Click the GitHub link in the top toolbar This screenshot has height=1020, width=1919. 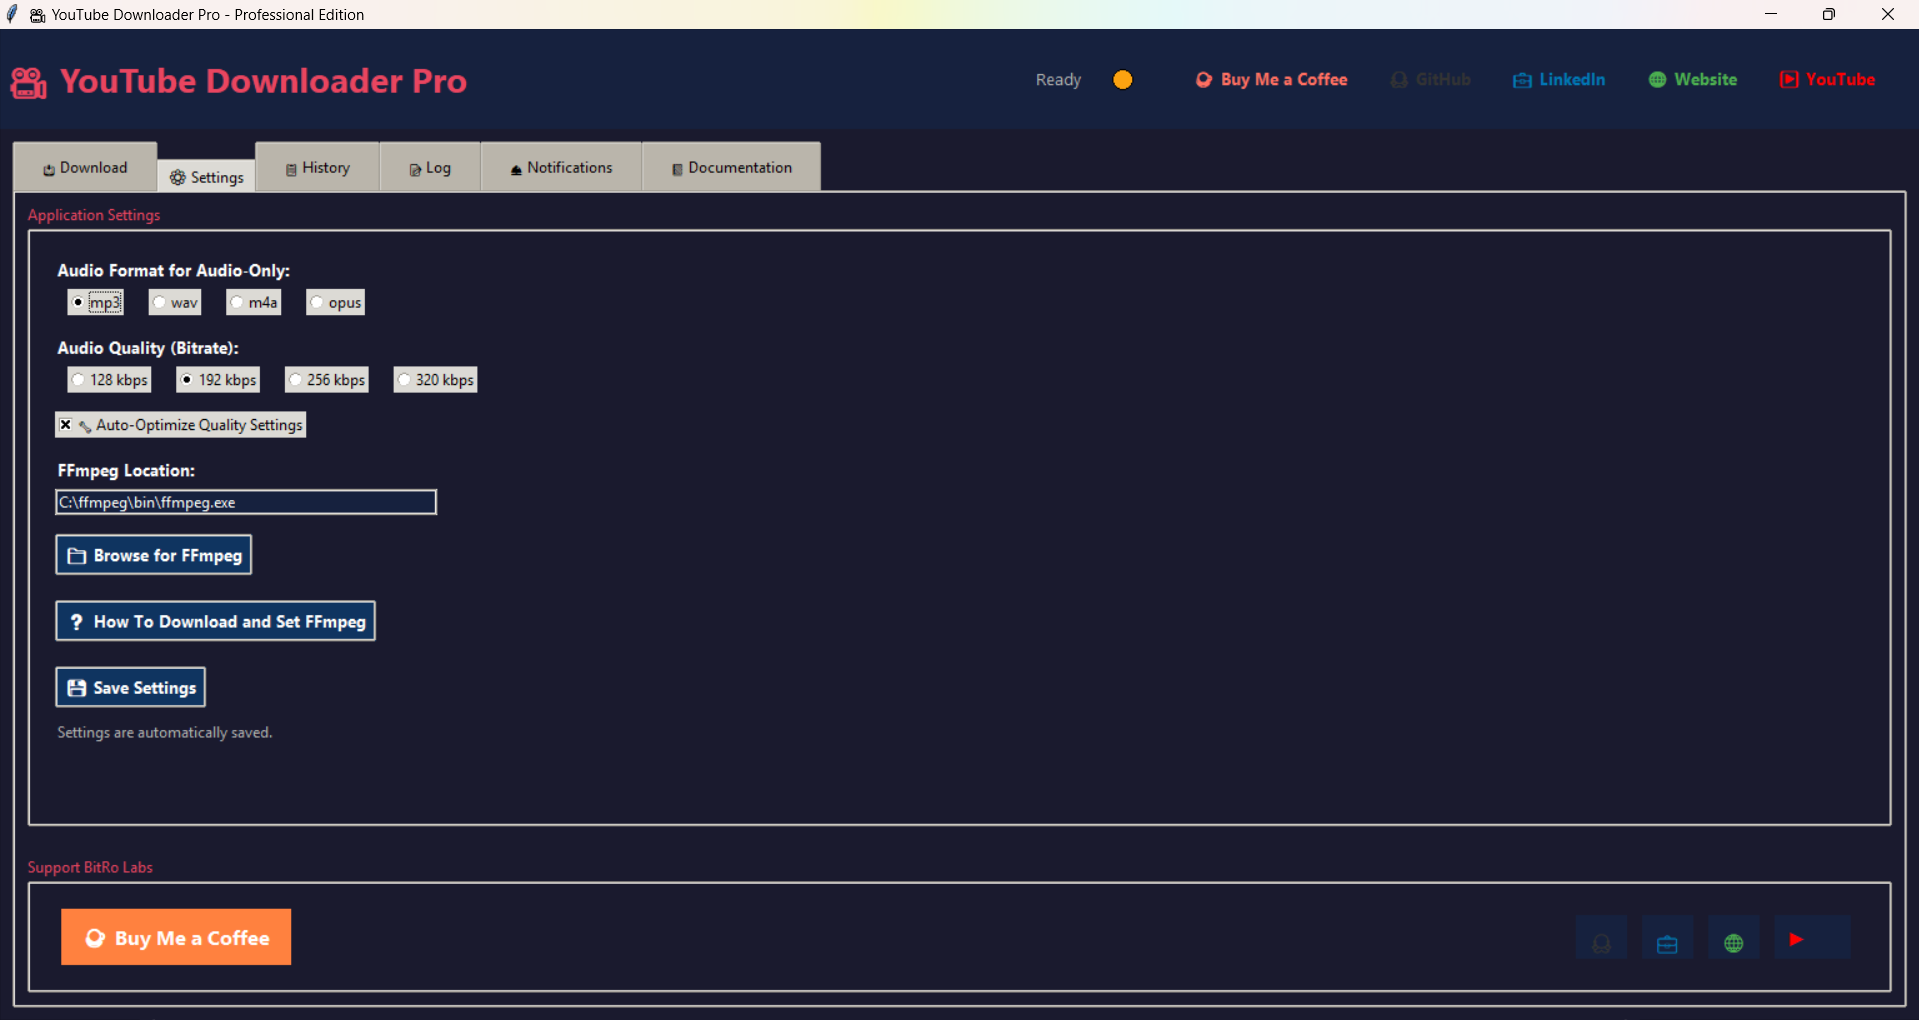[x=1430, y=79]
